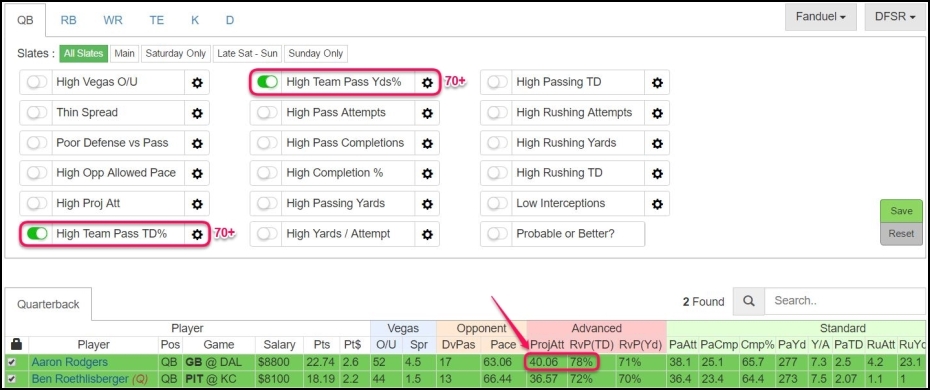The image size is (930, 390).
Task: Open gear for High Passing TD
Action: pyautogui.click(x=657, y=82)
